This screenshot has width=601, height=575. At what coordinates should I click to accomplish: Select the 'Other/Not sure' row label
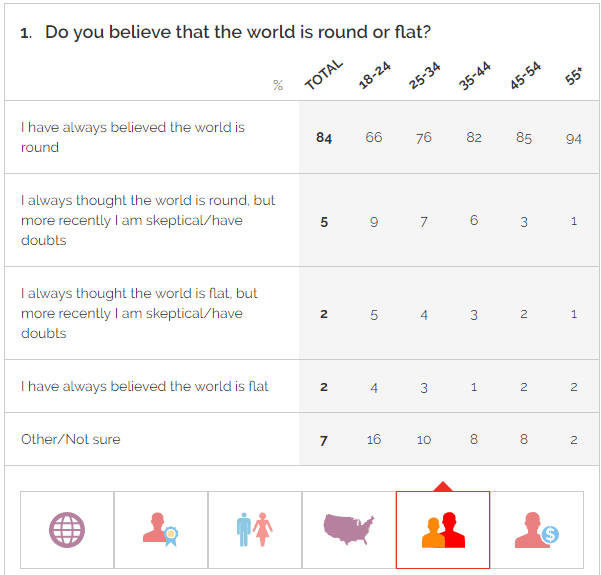tap(71, 439)
